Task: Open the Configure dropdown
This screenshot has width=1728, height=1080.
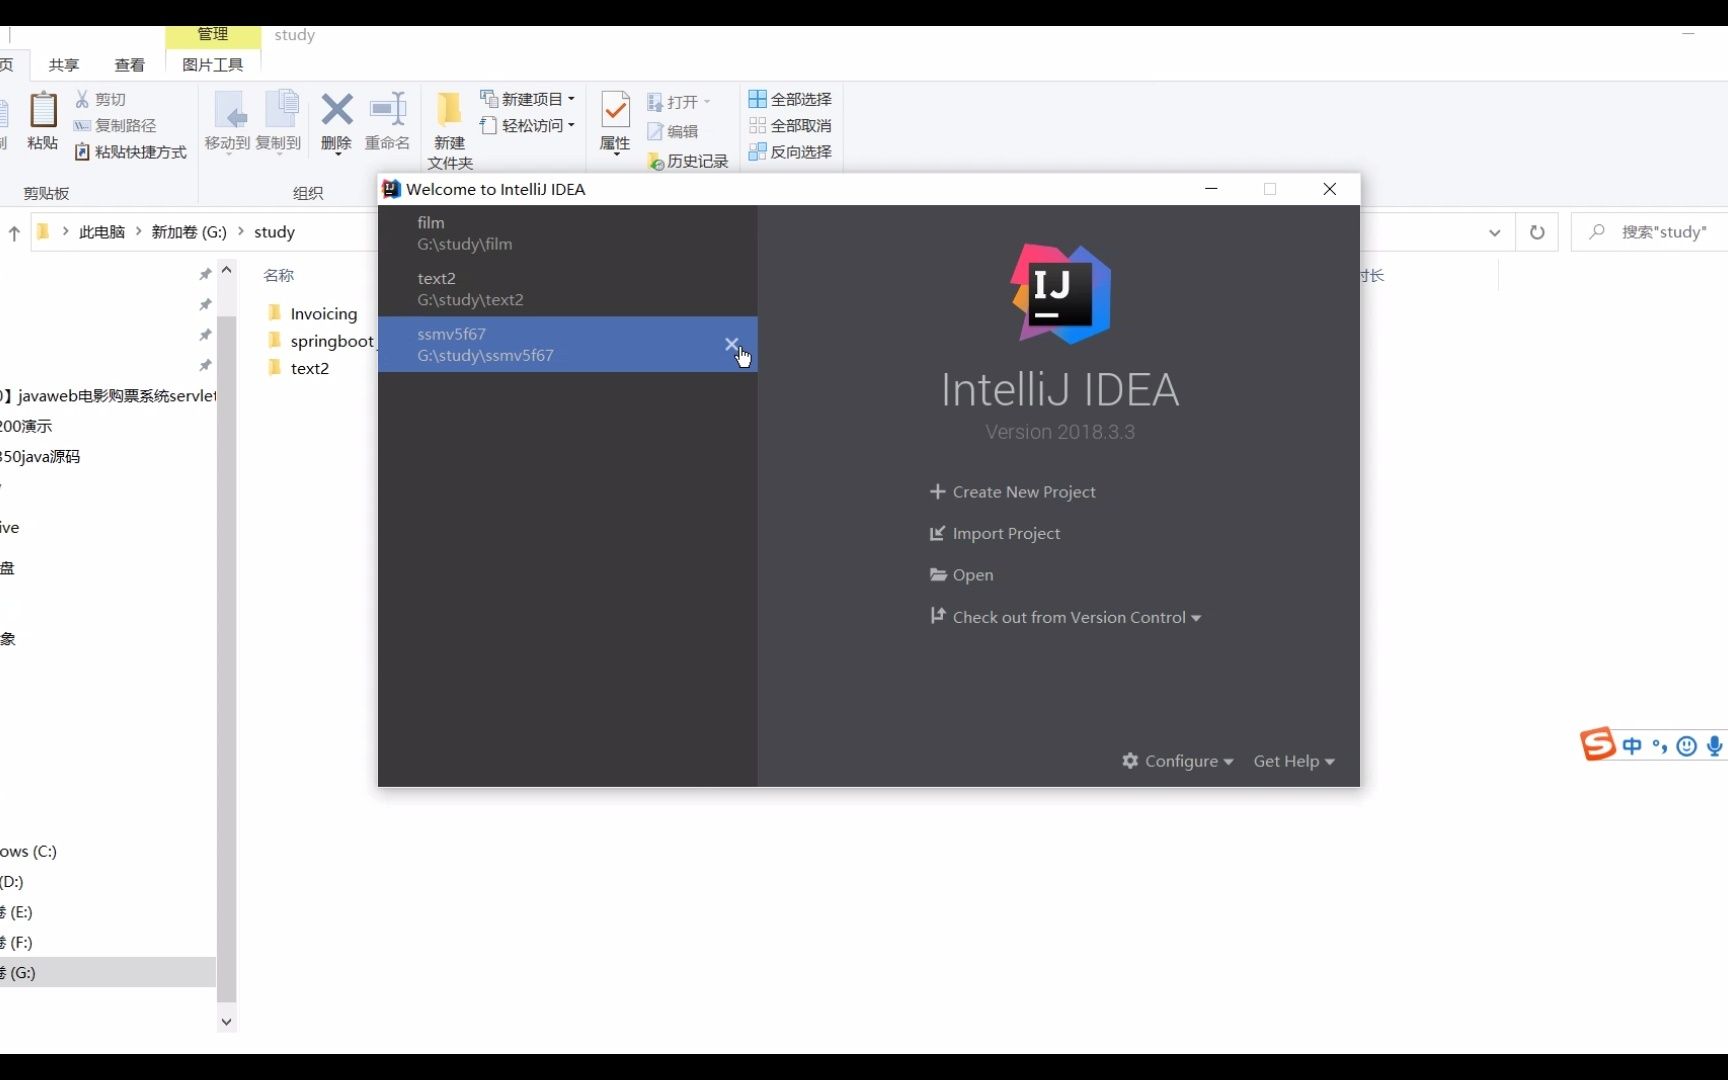Action: click(1177, 761)
